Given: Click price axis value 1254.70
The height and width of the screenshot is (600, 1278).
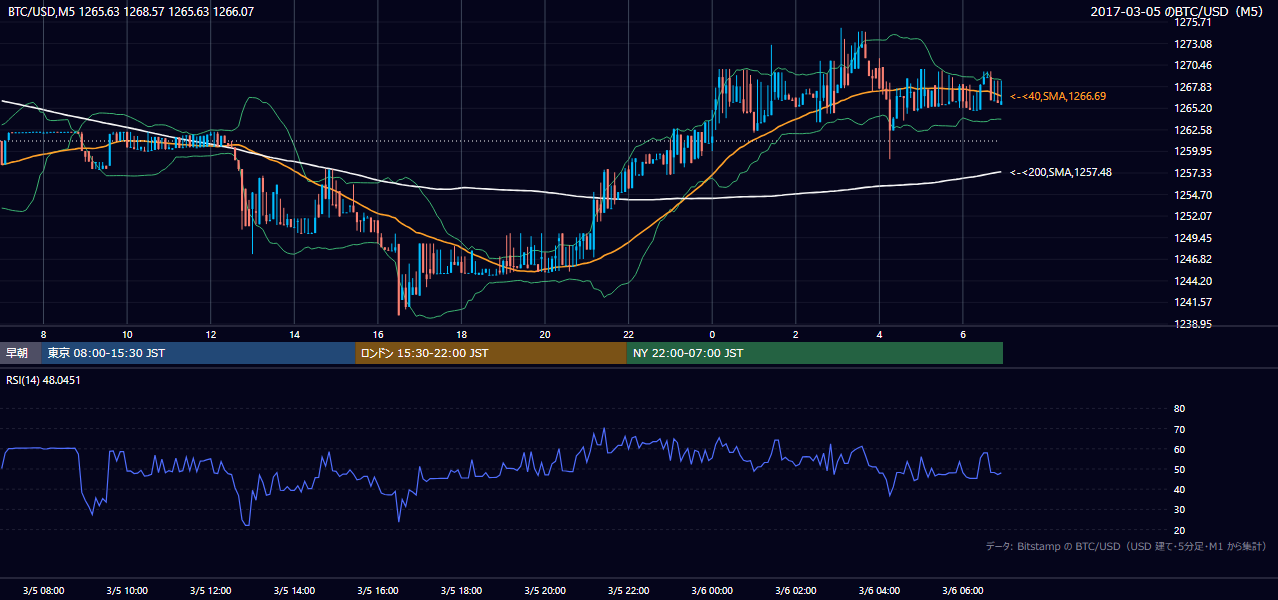Looking at the screenshot, I should tap(1193, 195).
